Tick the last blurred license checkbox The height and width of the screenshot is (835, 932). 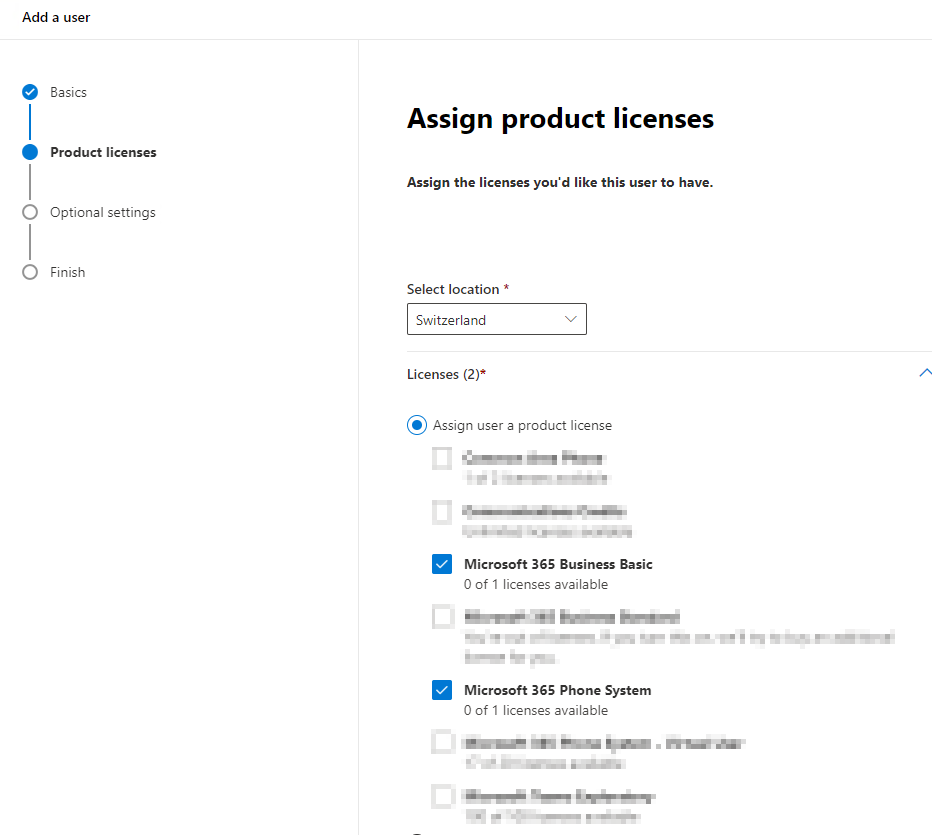(x=443, y=796)
